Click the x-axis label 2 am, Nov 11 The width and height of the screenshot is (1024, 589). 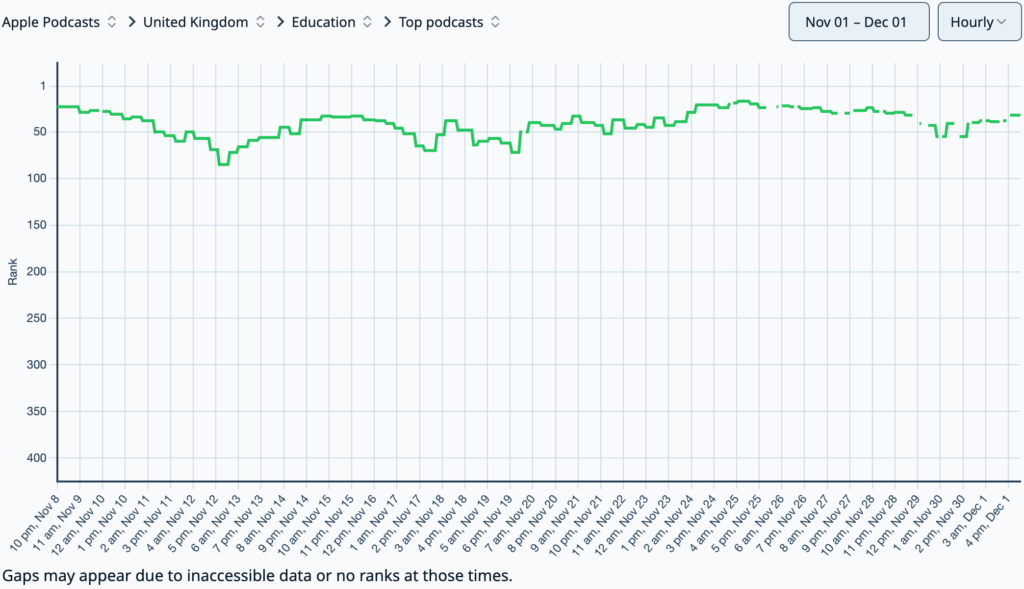pos(124,524)
